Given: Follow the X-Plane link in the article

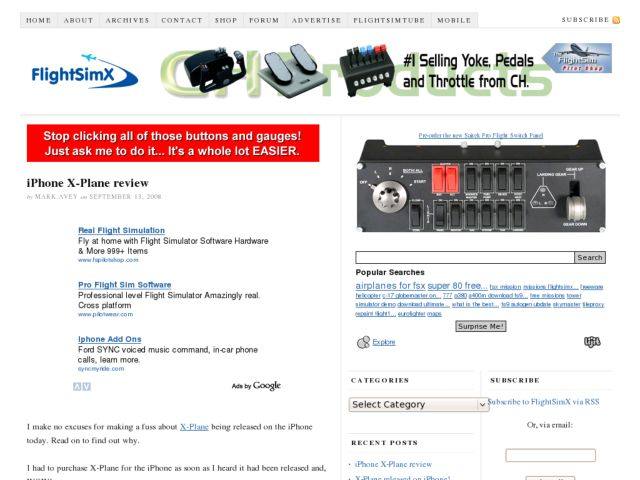Looking at the screenshot, I should 194,427.
